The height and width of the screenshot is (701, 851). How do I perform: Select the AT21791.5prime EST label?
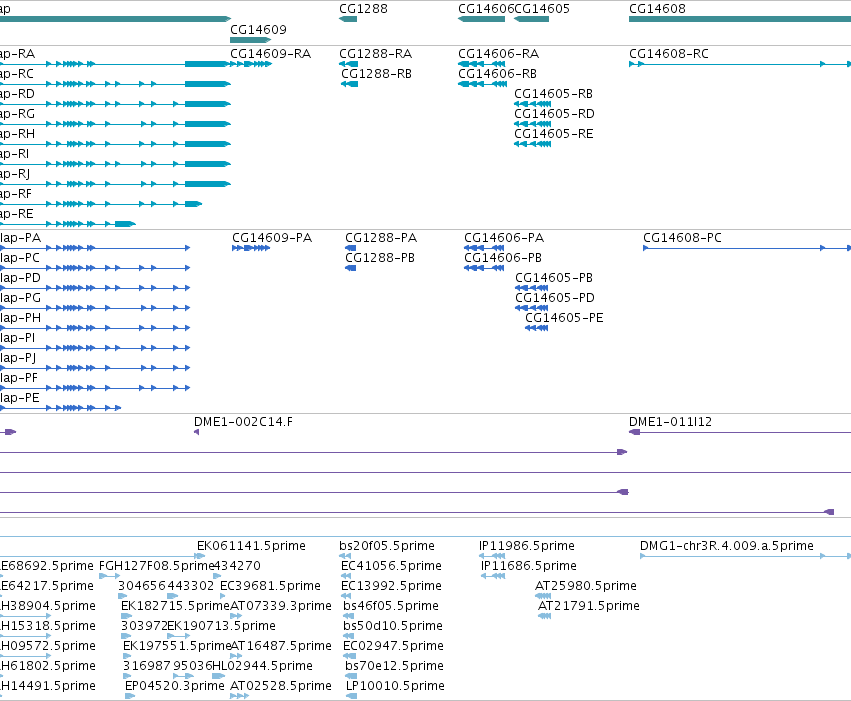(589, 606)
